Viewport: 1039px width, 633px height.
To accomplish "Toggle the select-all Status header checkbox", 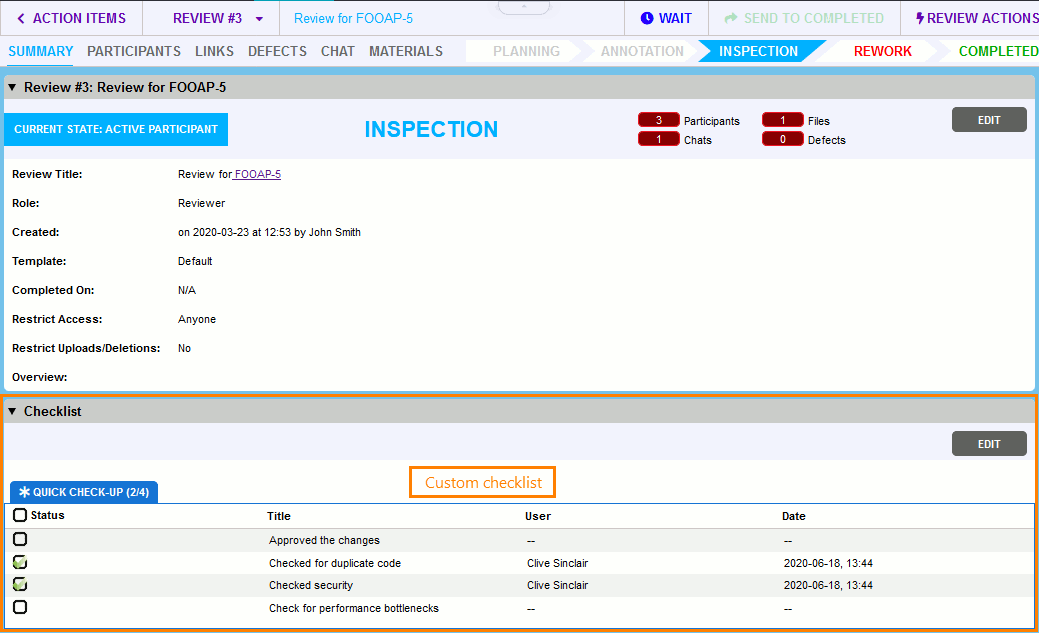I will pyautogui.click(x=20, y=515).
